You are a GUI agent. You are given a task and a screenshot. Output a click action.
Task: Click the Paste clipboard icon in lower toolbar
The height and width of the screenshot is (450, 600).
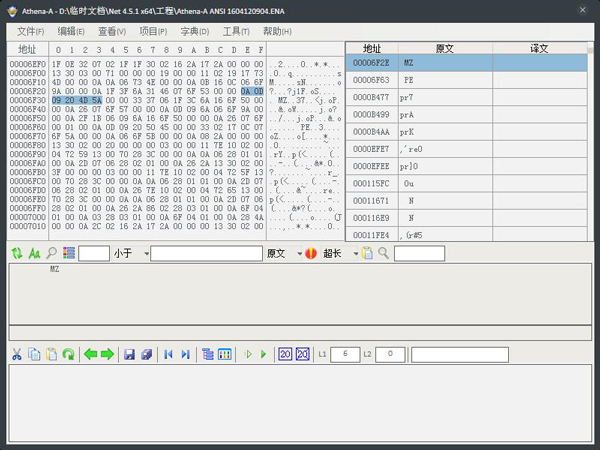(52, 354)
